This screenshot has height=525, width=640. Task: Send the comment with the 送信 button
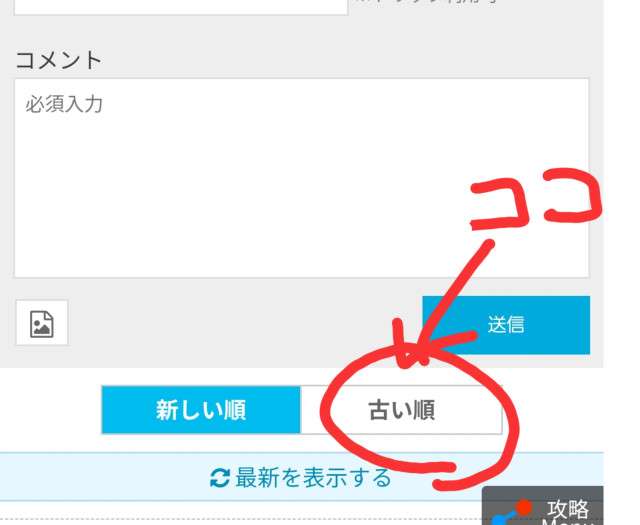click(x=506, y=325)
